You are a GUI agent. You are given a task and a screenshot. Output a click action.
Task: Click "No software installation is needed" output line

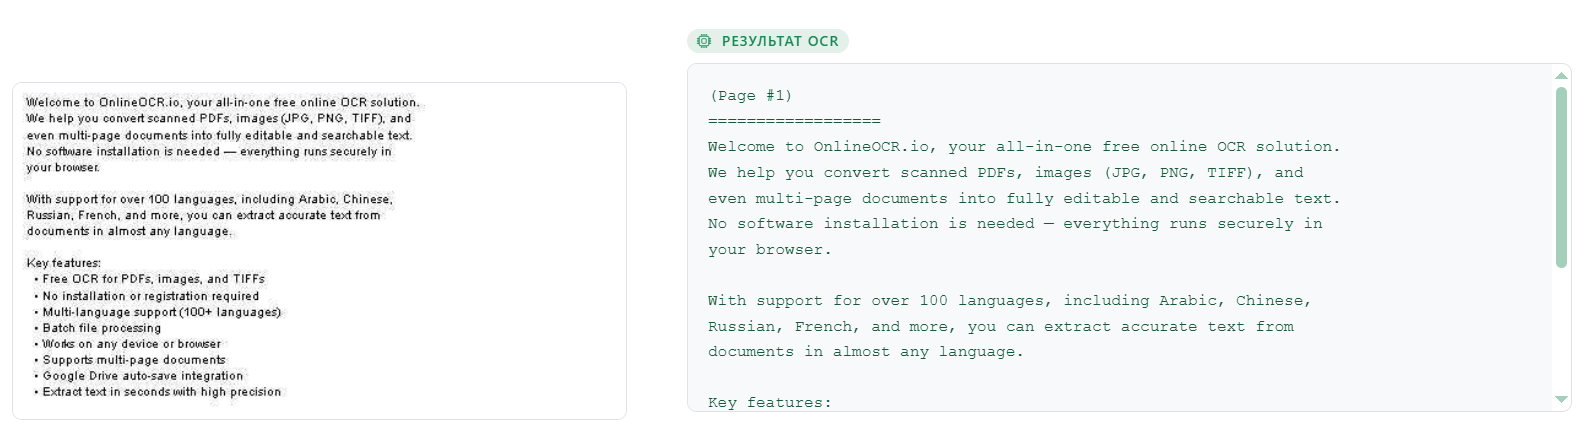tap(1015, 224)
